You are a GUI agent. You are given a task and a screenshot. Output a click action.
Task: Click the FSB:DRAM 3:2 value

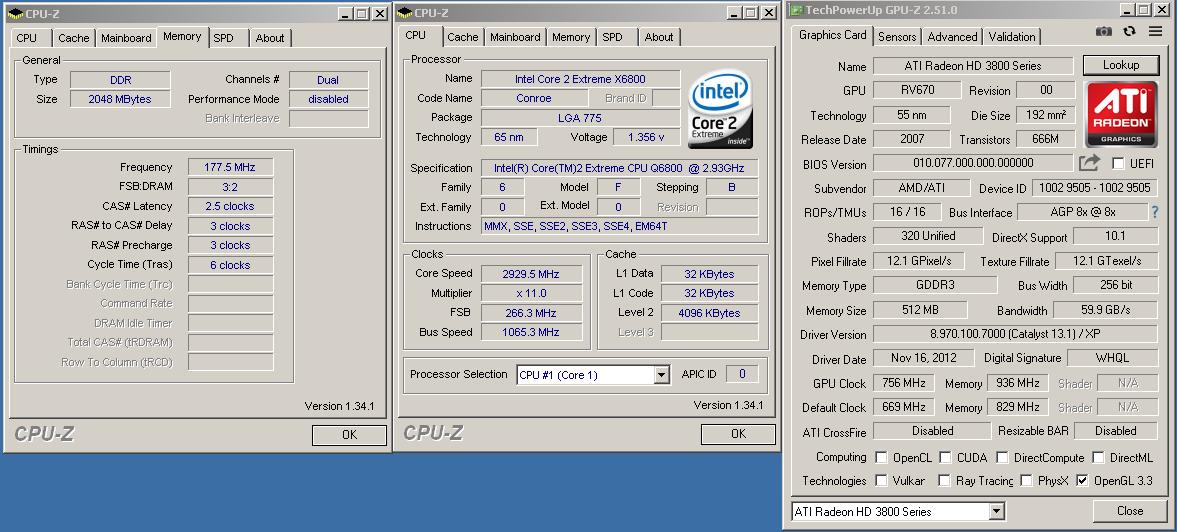pyautogui.click(x=230, y=187)
